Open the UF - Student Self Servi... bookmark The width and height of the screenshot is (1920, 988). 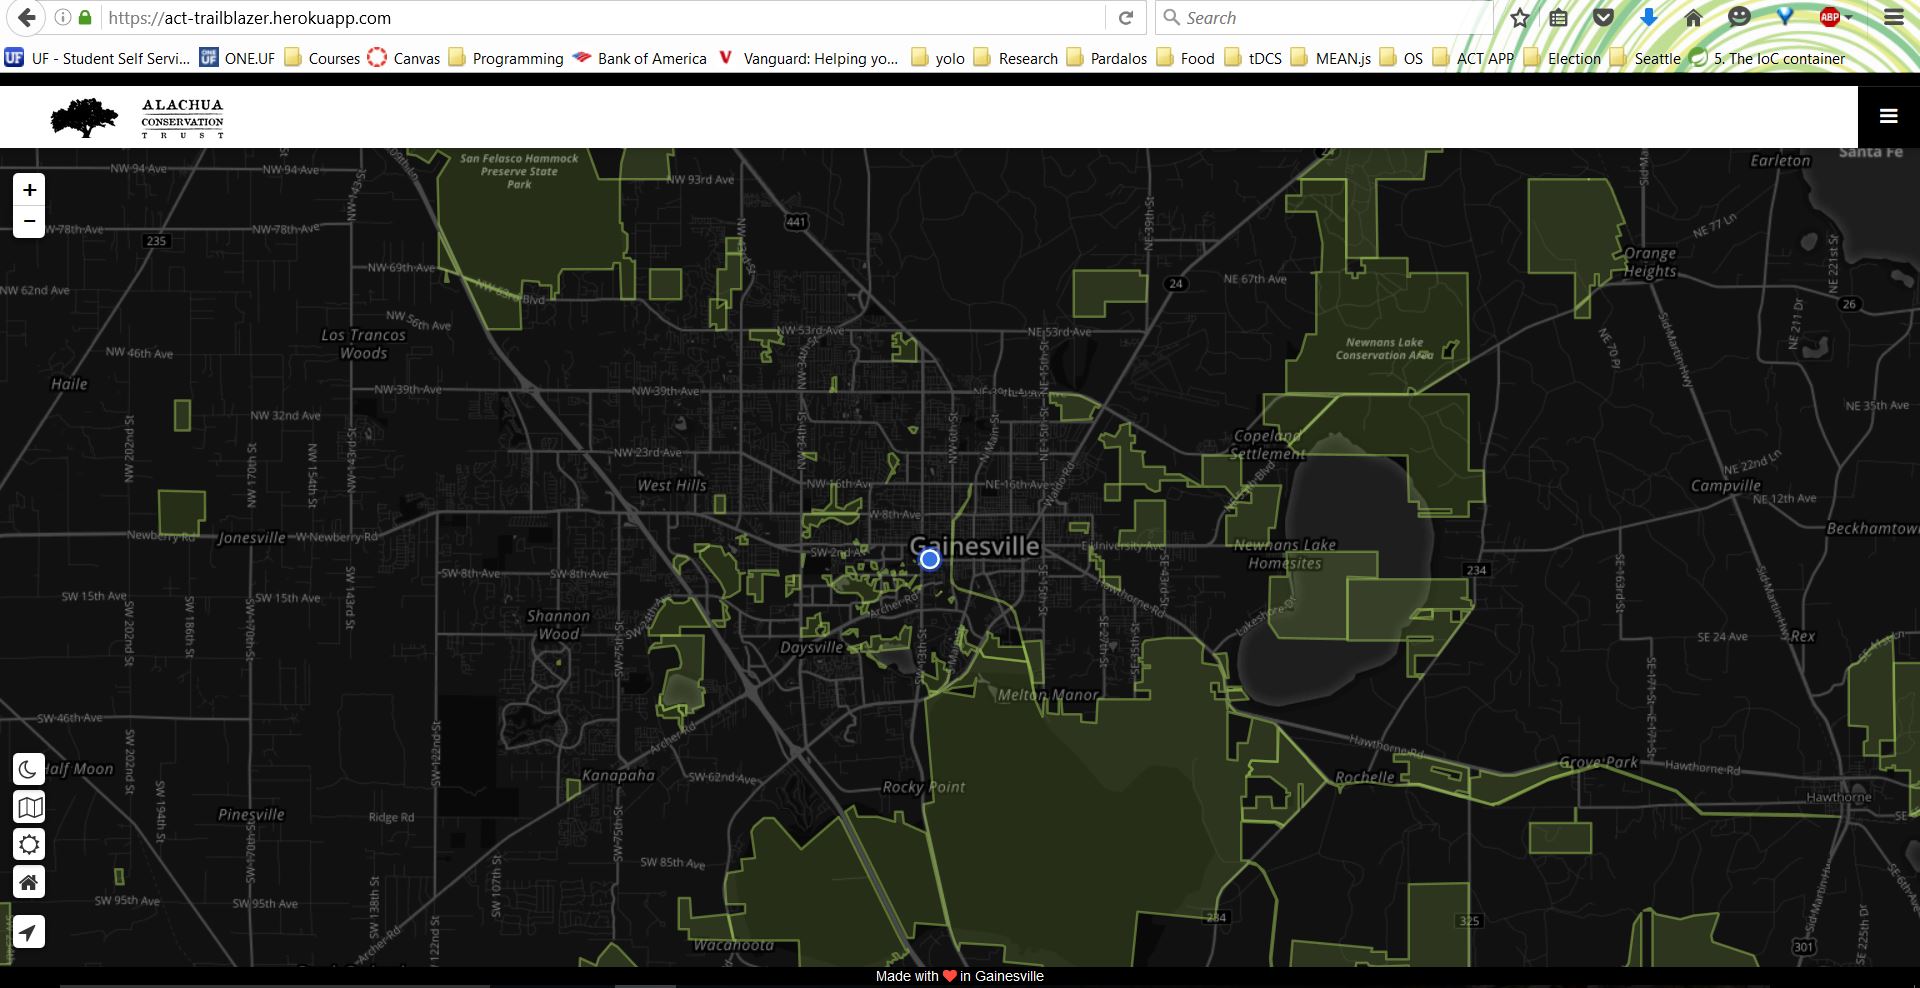[97, 58]
